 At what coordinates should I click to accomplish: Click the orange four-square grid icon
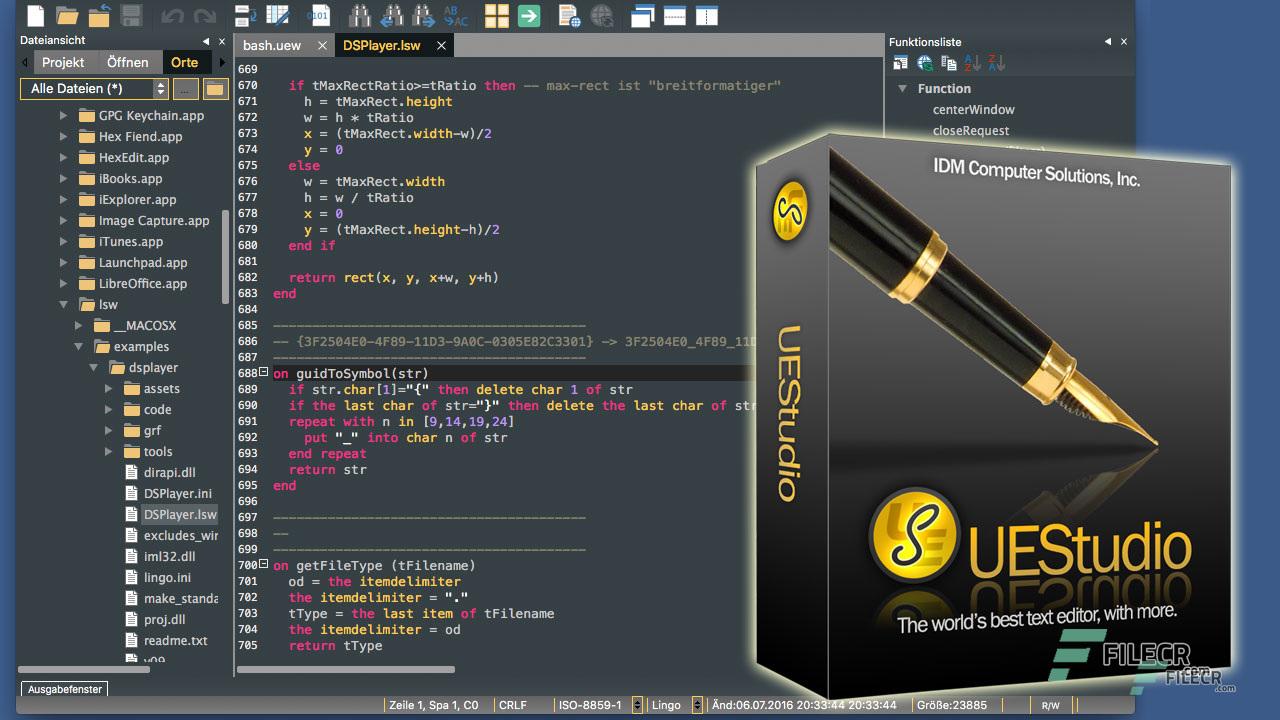[497, 15]
